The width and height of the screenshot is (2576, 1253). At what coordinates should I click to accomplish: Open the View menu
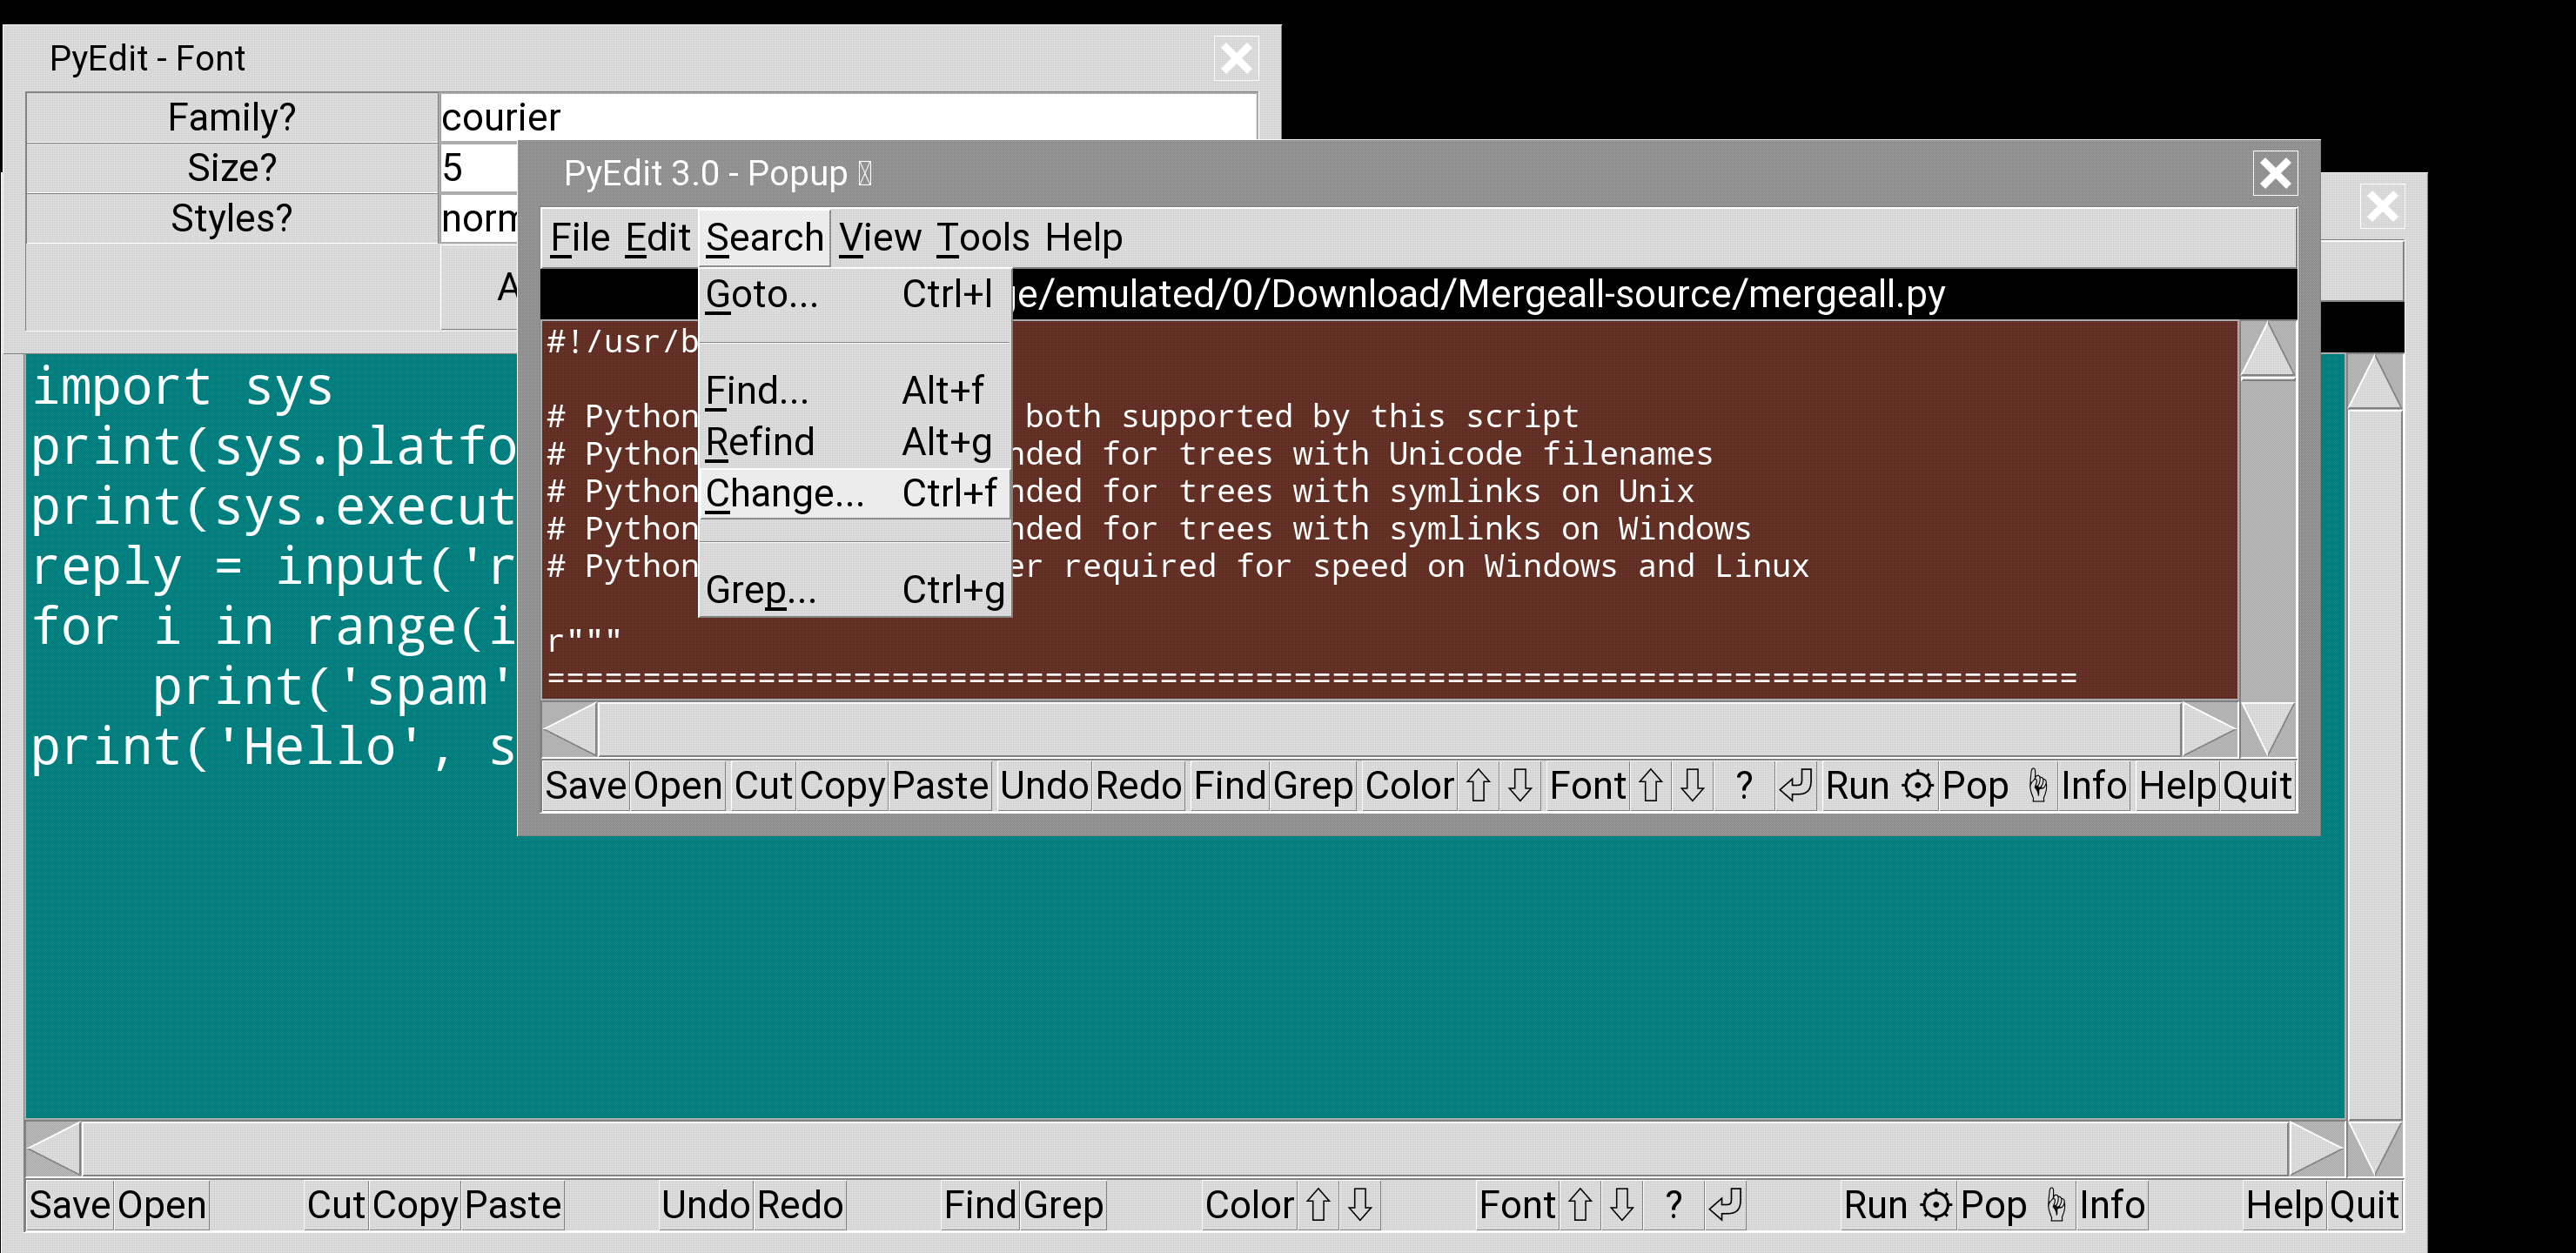point(879,238)
